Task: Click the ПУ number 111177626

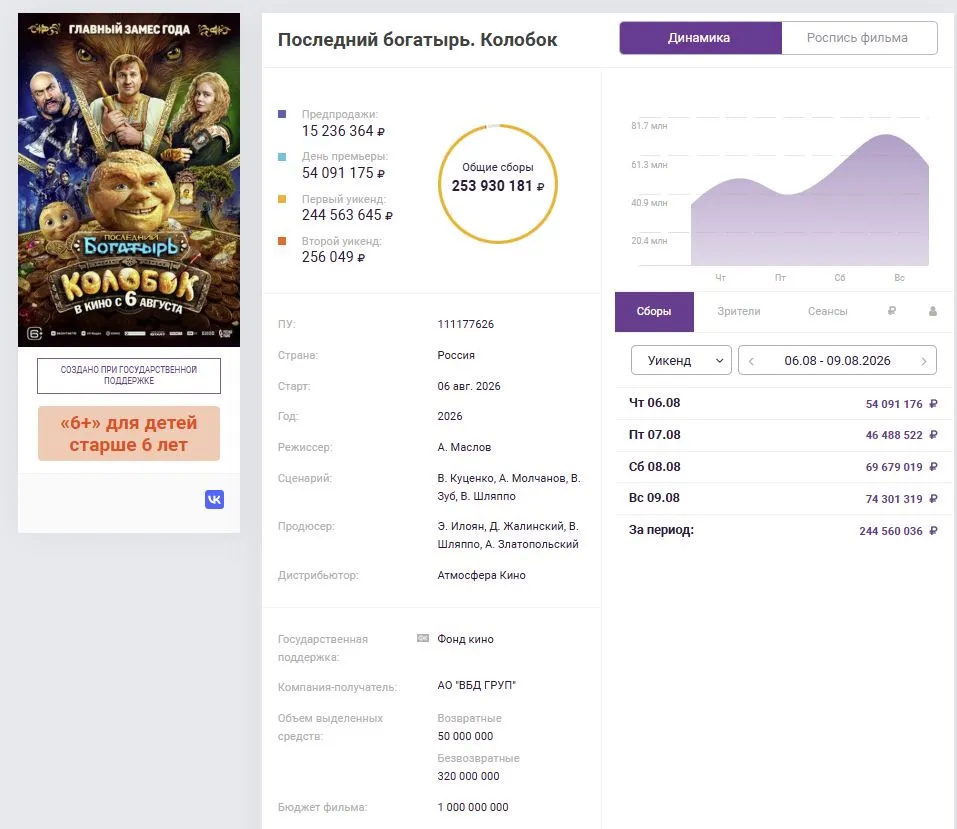Action: tap(466, 324)
